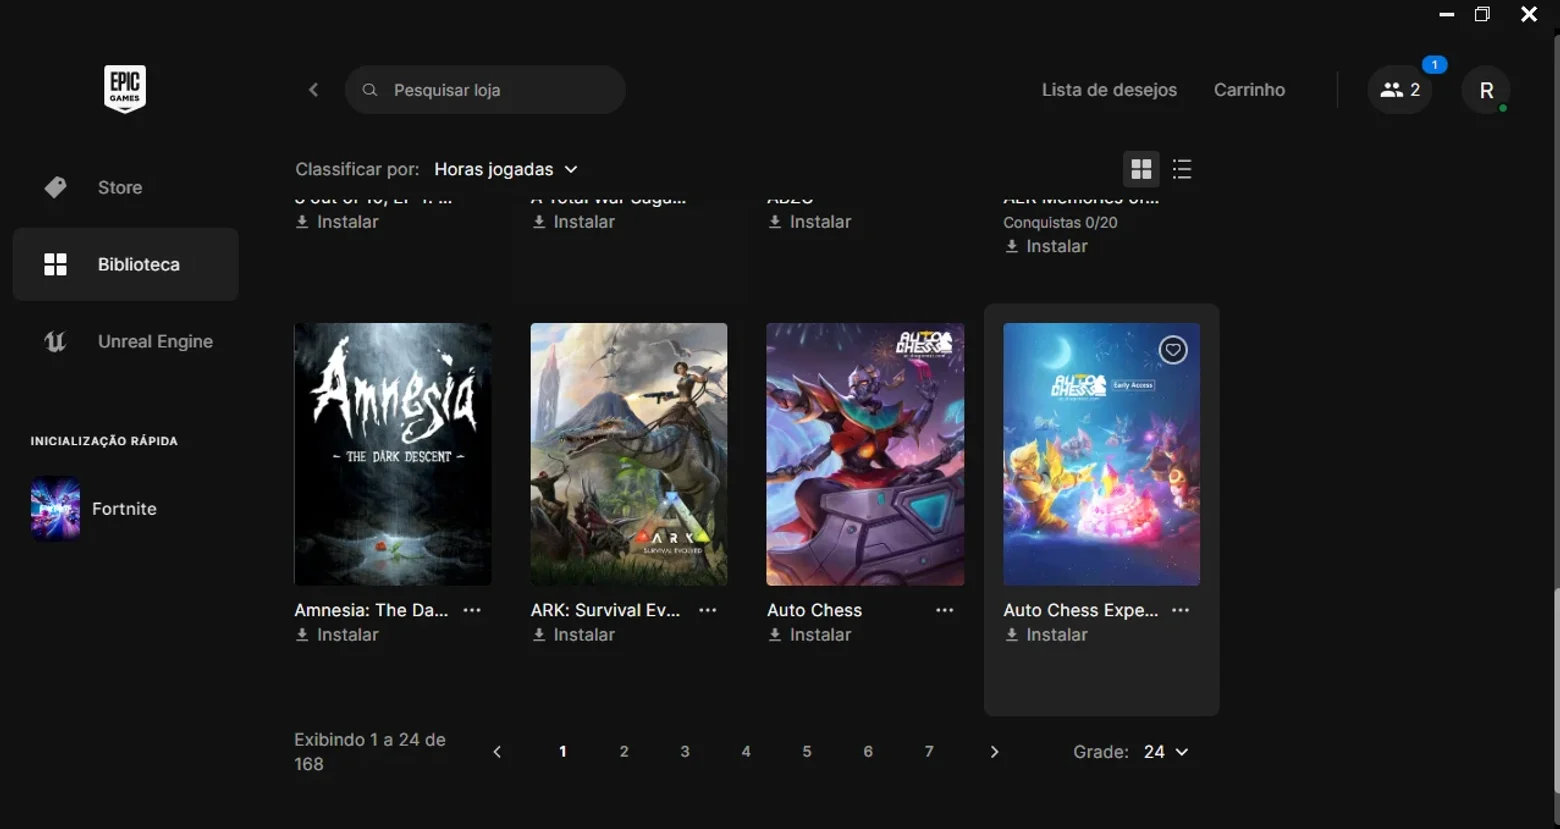Navigate to page 7
Screen dimensions: 1560x829
pos(929,752)
